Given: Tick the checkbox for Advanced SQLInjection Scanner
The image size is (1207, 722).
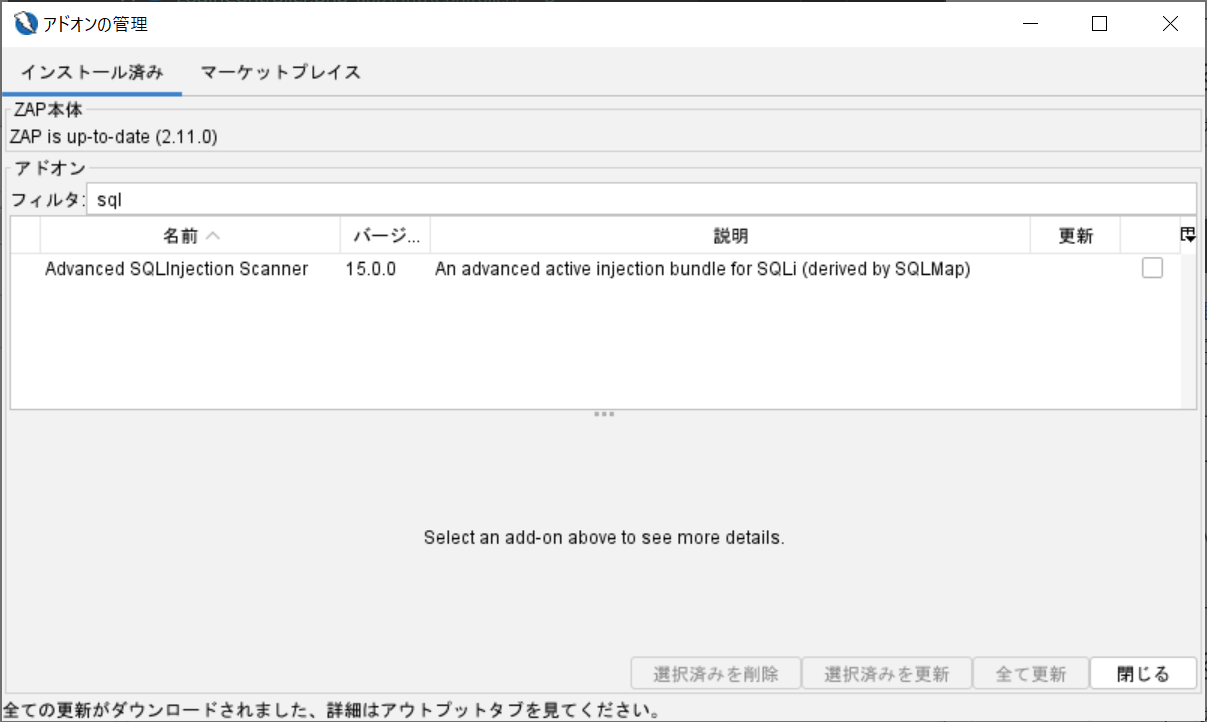Looking at the screenshot, I should click(x=1152, y=268).
